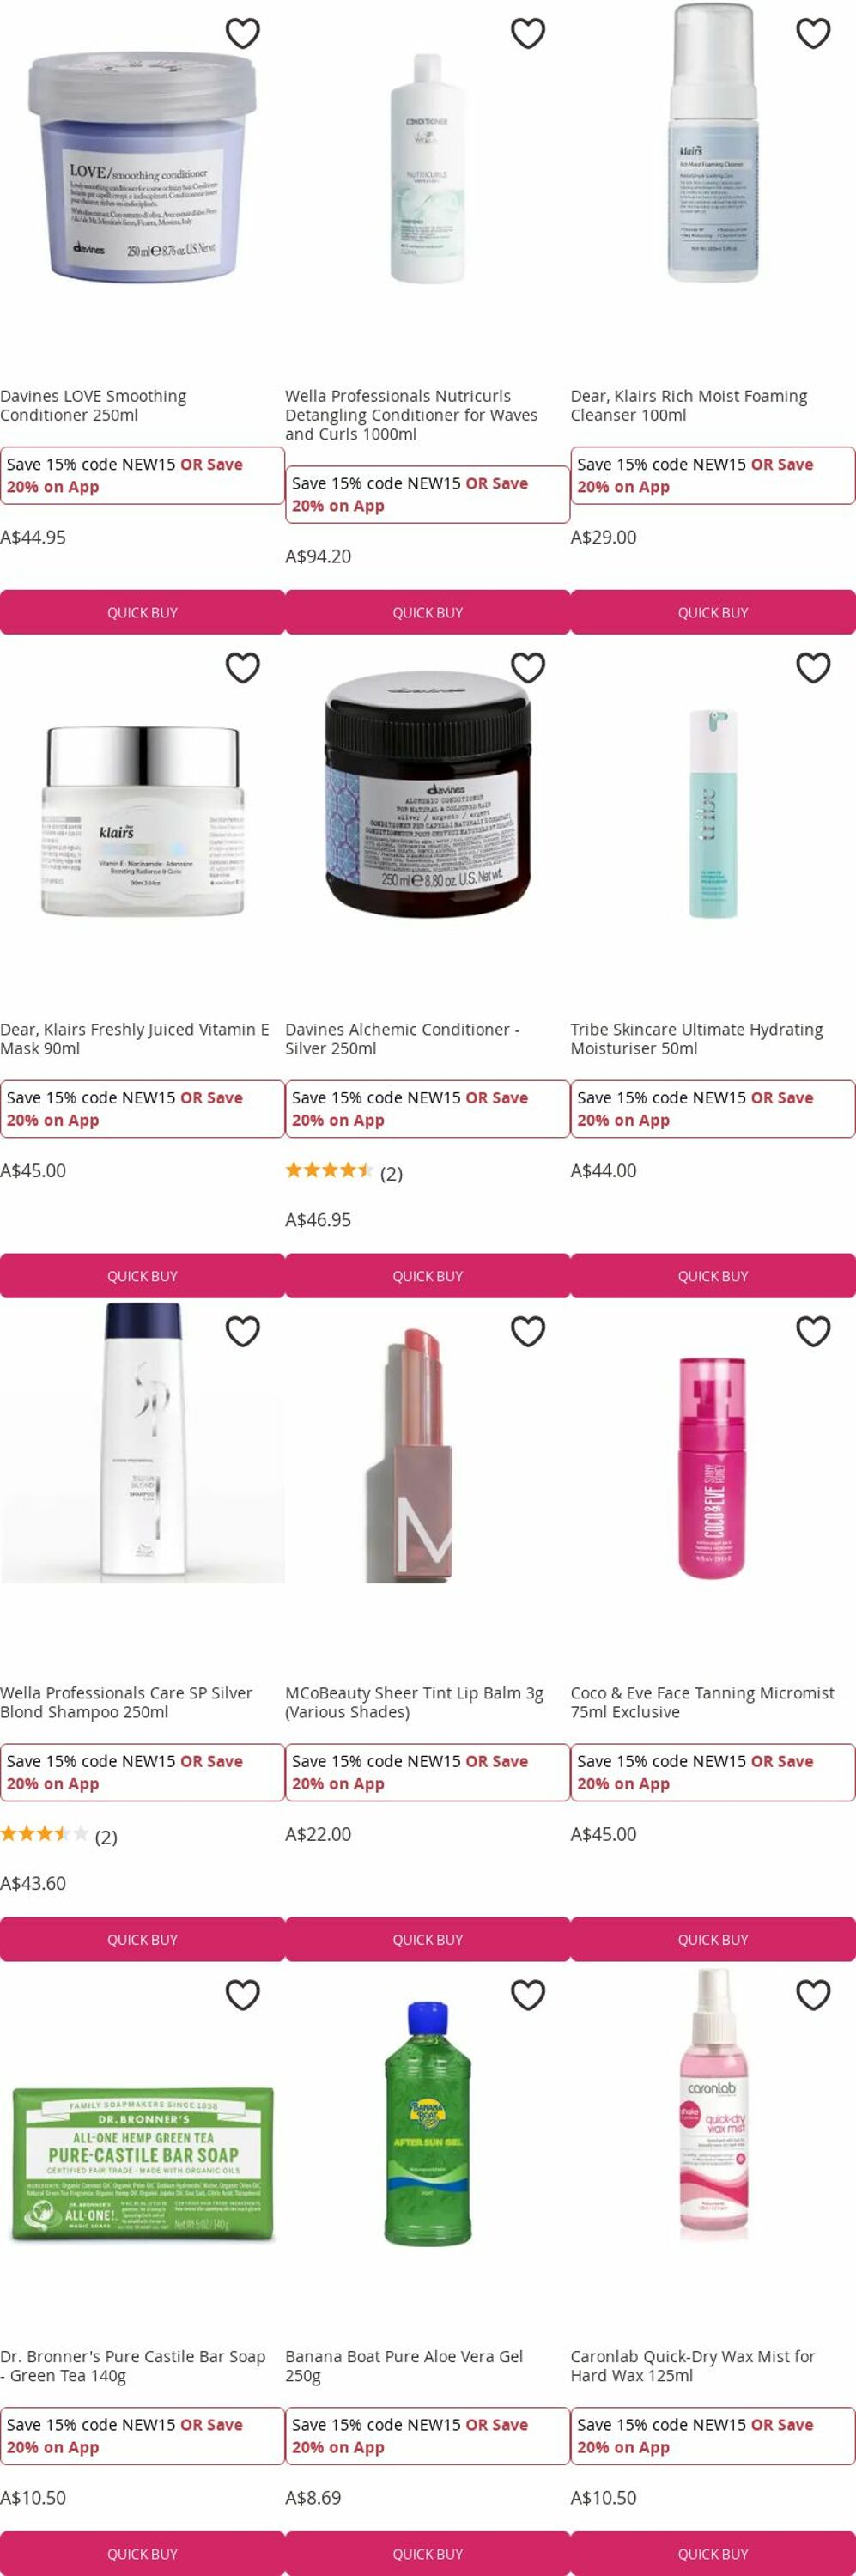This screenshot has width=856, height=2576.
Task: Open Caronlab Quick-Dry Wax Mist product link
Action: [x=692, y=2366]
